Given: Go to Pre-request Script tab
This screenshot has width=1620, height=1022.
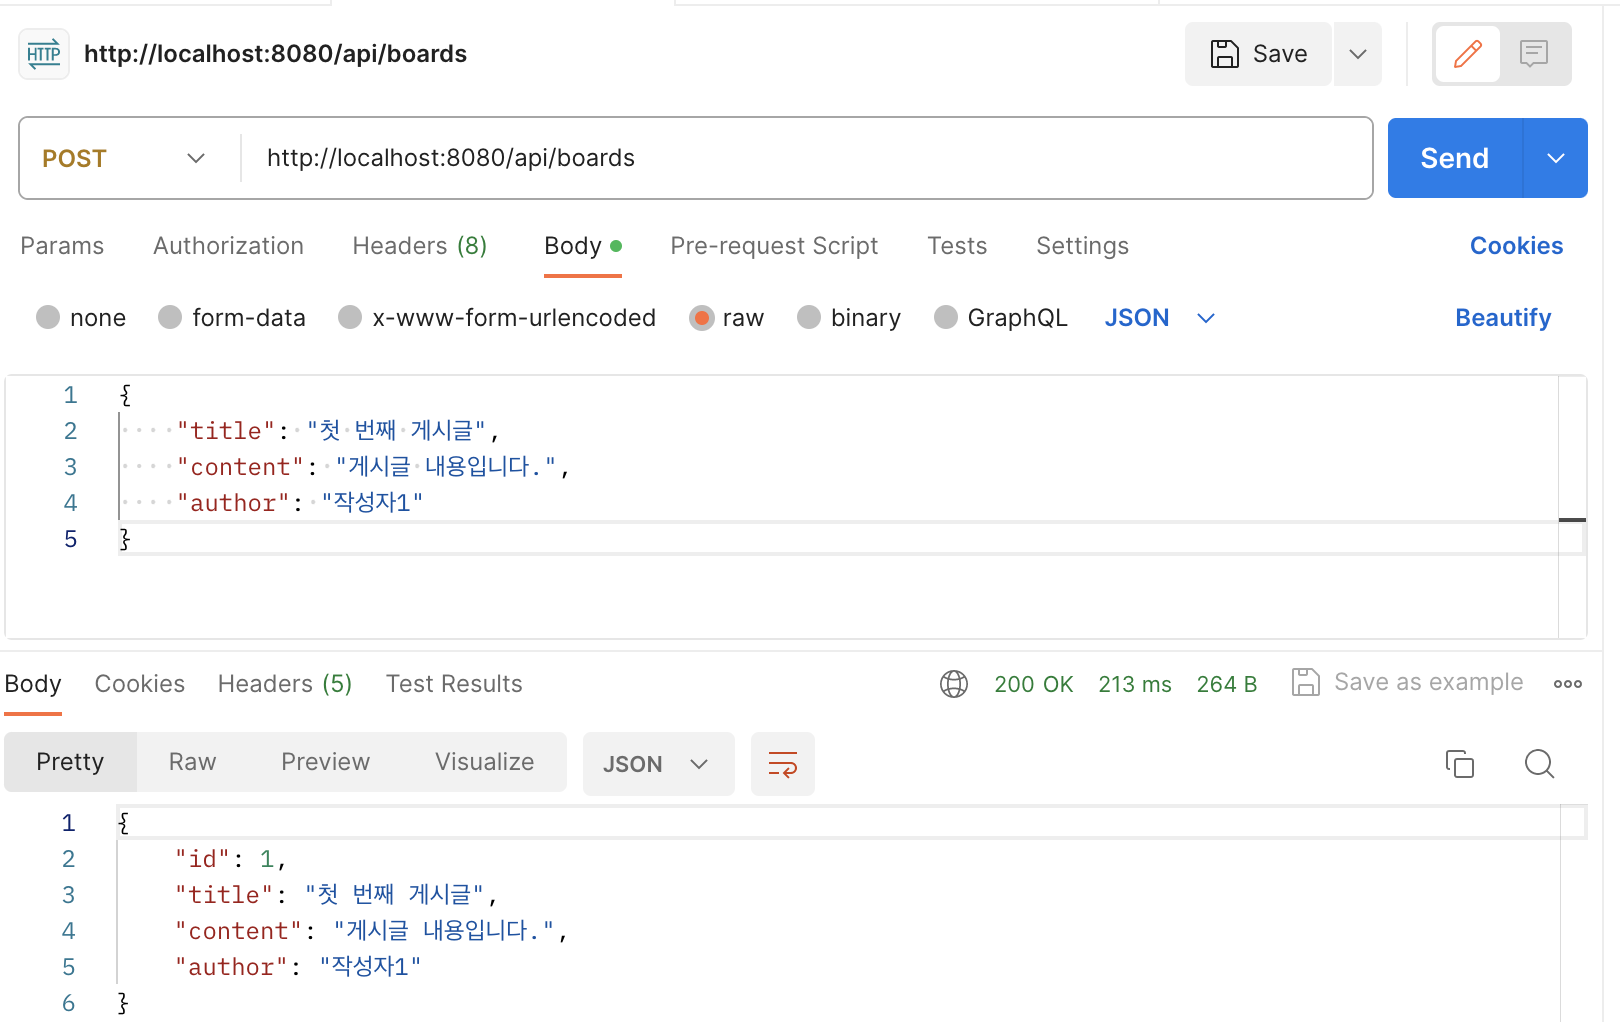Looking at the screenshot, I should [774, 246].
